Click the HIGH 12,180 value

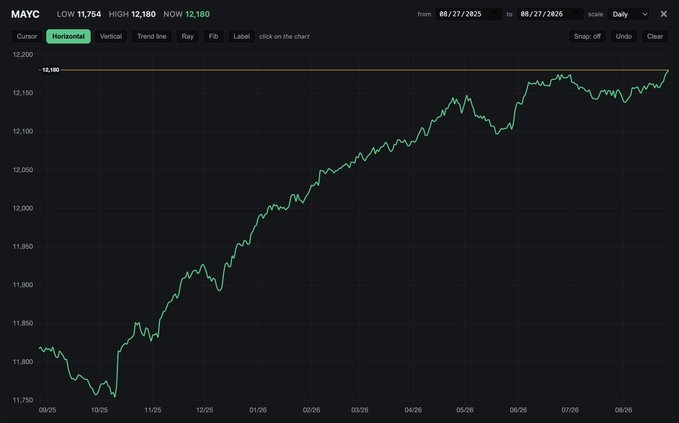coord(132,14)
